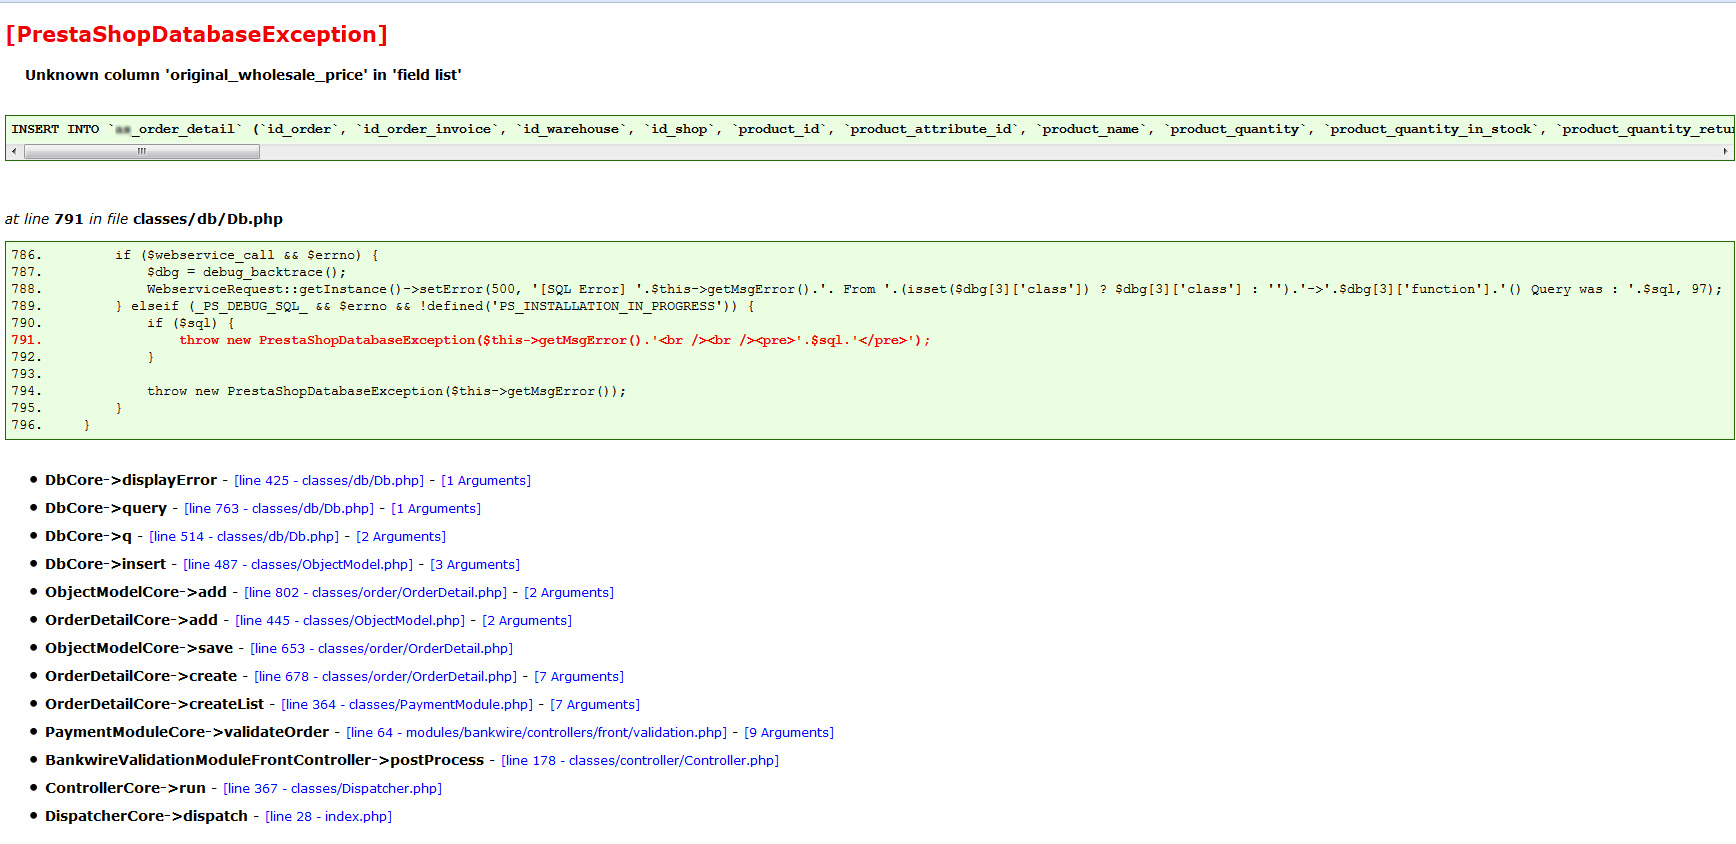Click the 'PaymentModuleCore->validateOrder' stack entry name

pyautogui.click(x=187, y=732)
